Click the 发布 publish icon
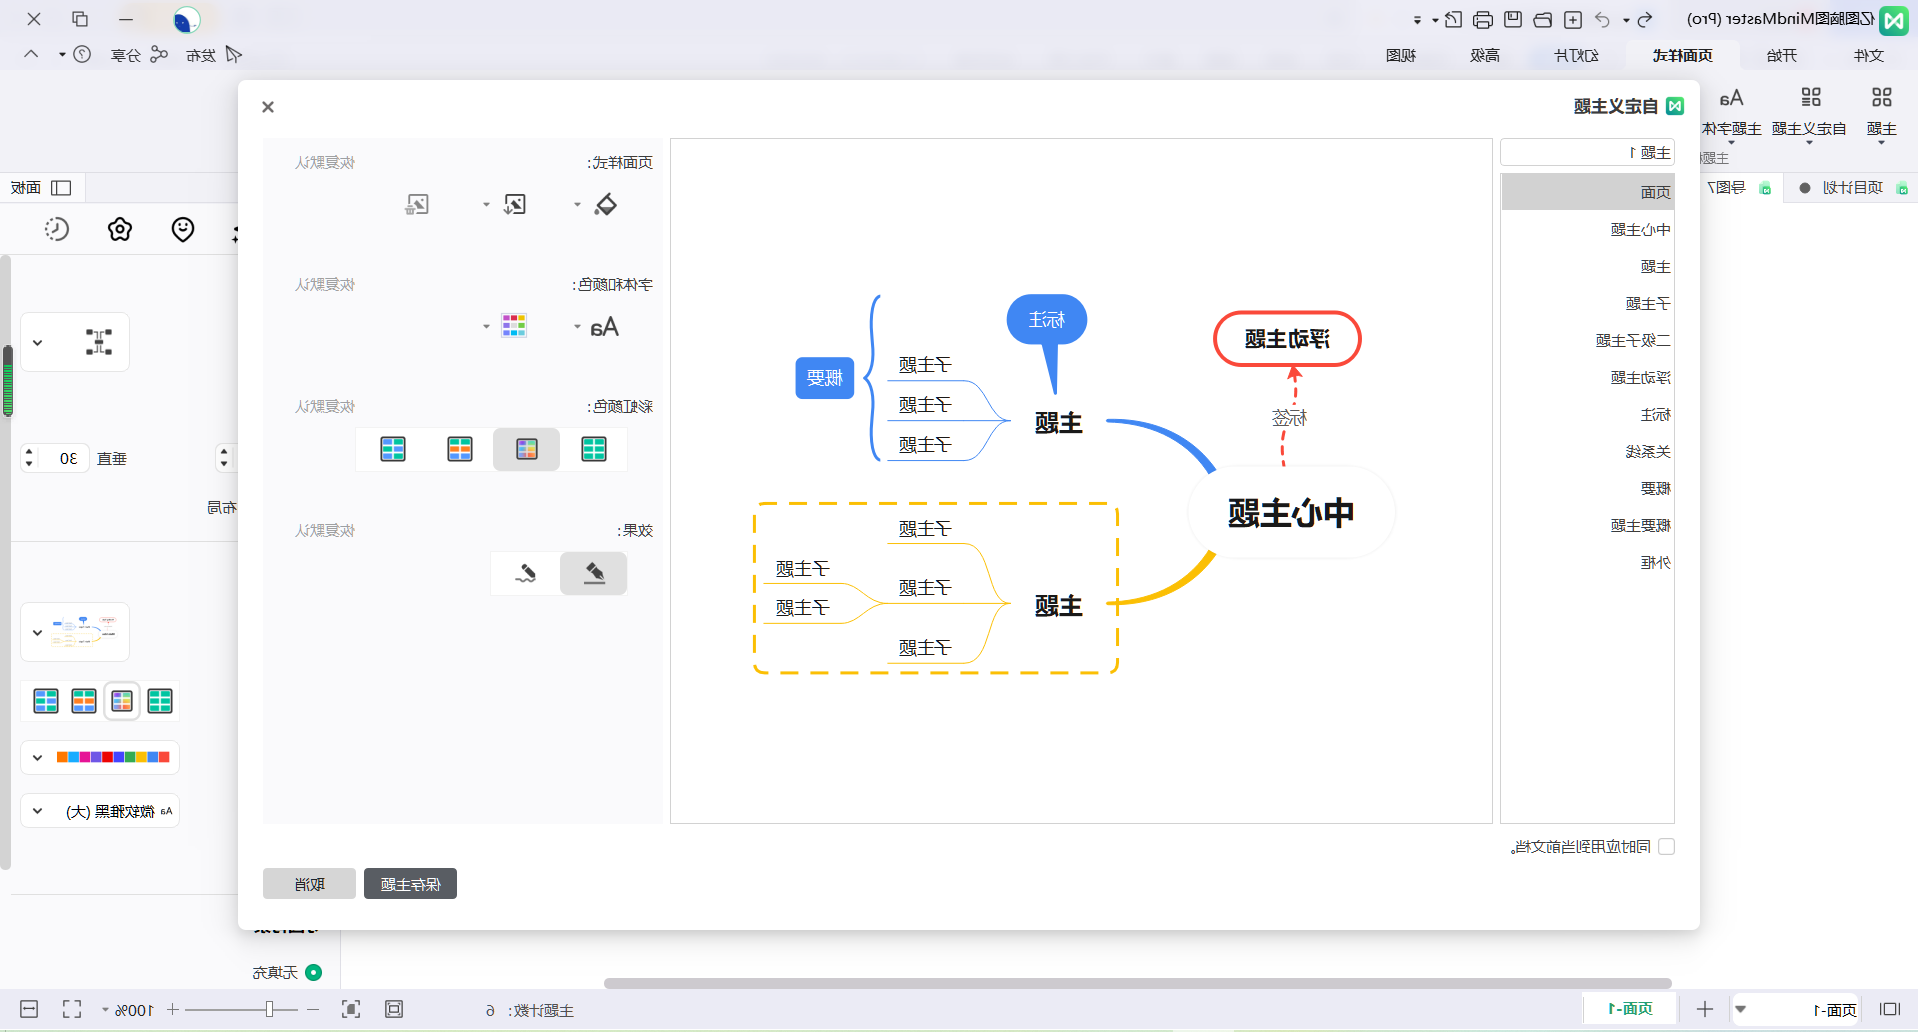Image resolution: width=1918 pixels, height=1032 pixels. click(x=234, y=54)
